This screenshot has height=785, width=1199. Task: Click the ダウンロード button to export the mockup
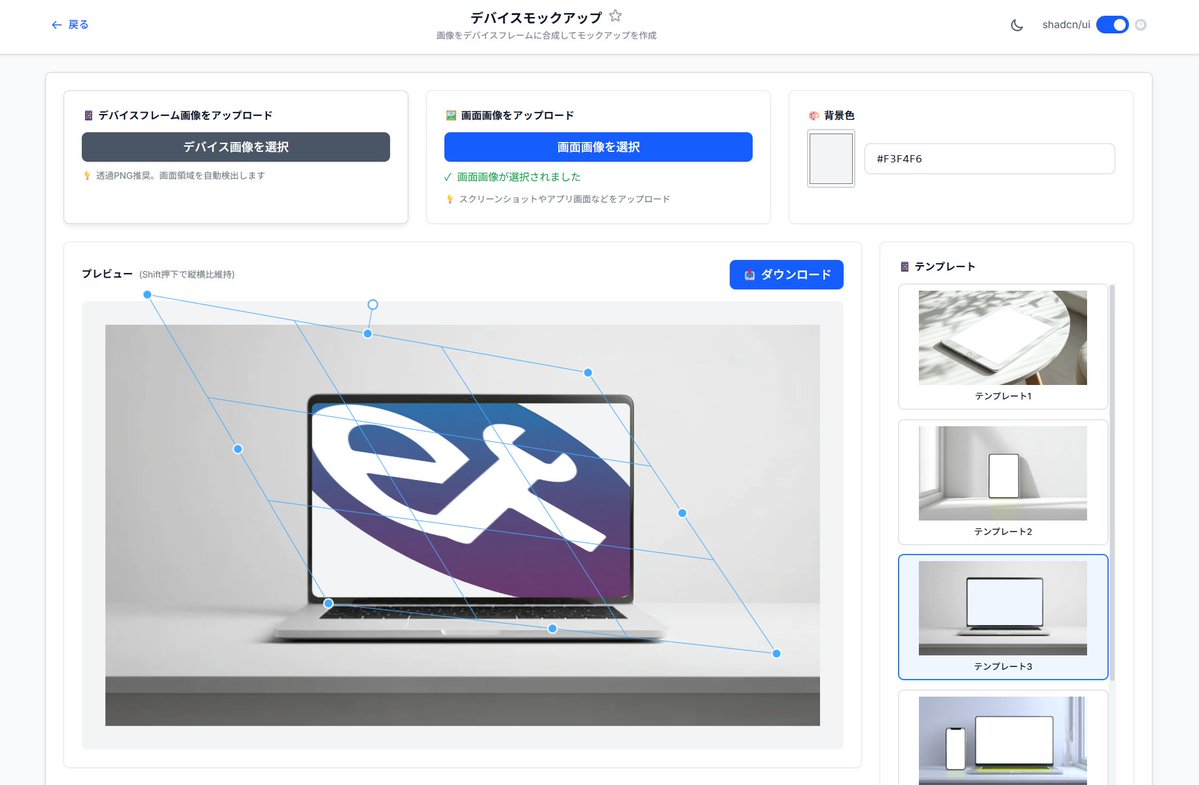click(x=787, y=274)
